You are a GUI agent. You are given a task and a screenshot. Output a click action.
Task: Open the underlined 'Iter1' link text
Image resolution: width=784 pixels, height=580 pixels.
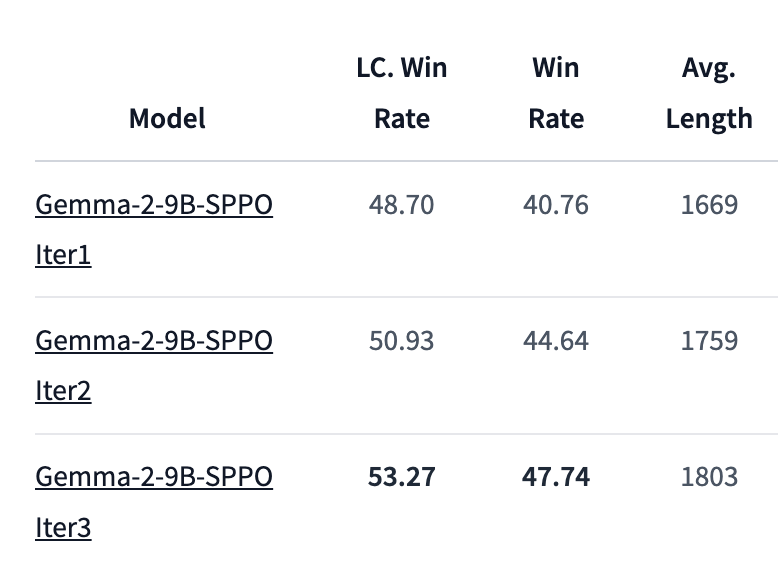[63, 255]
